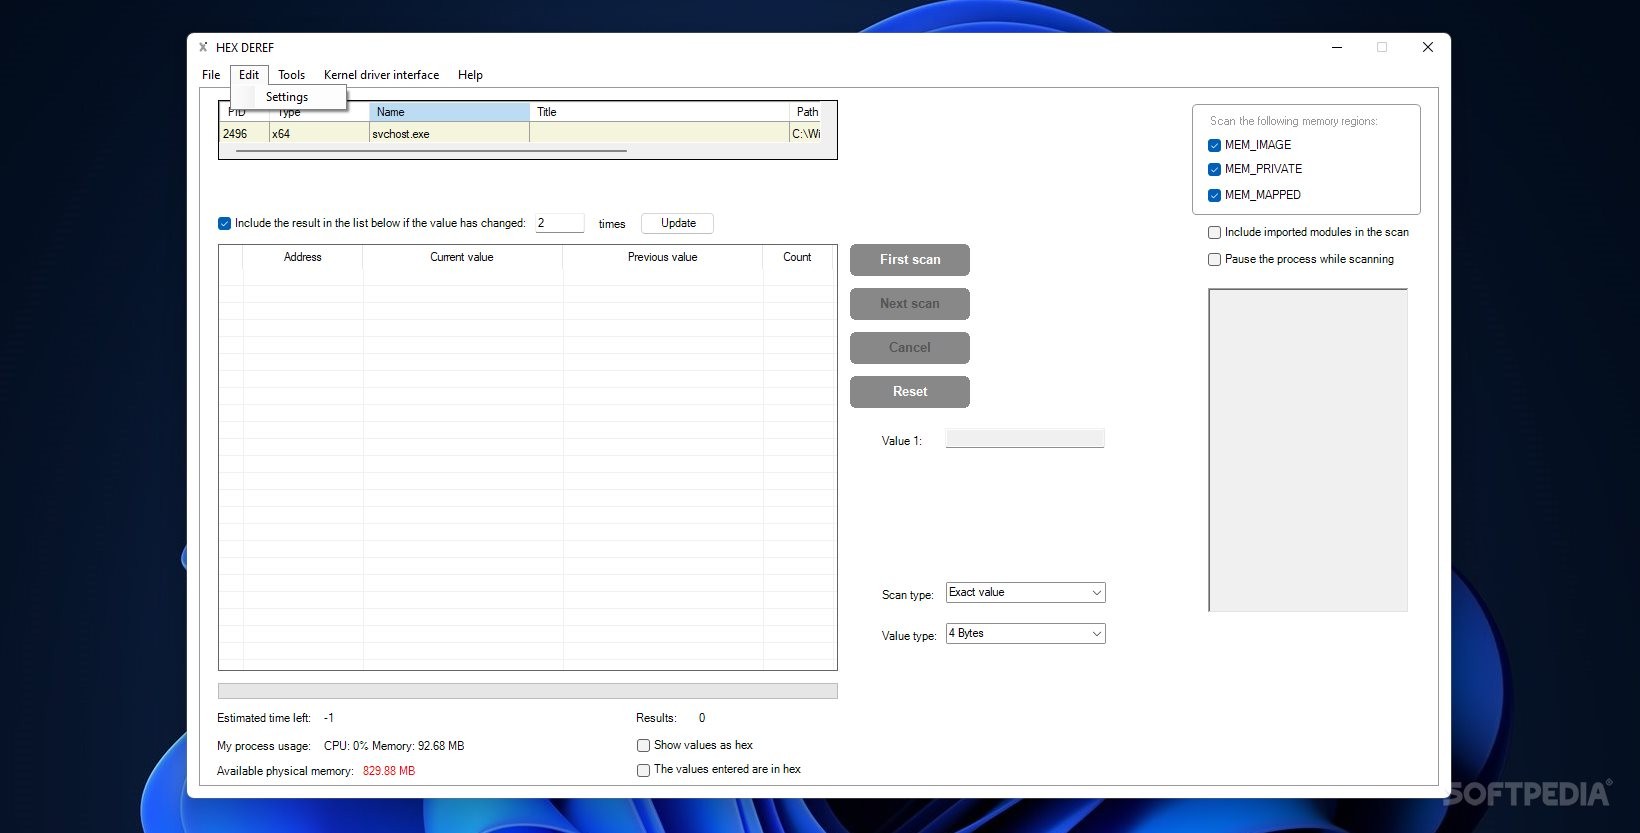Click the Update button
This screenshot has width=1640, height=833.
coord(678,223)
